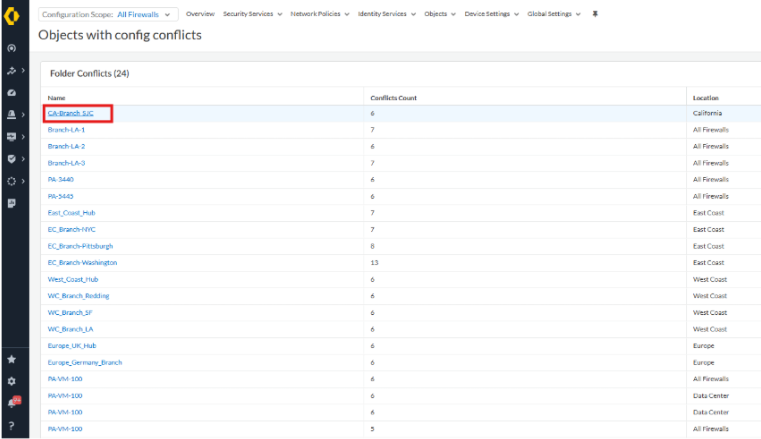Open the Help question mark icon
Image resolution: width=761 pixels, height=439 pixels.
tap(12, 426)
